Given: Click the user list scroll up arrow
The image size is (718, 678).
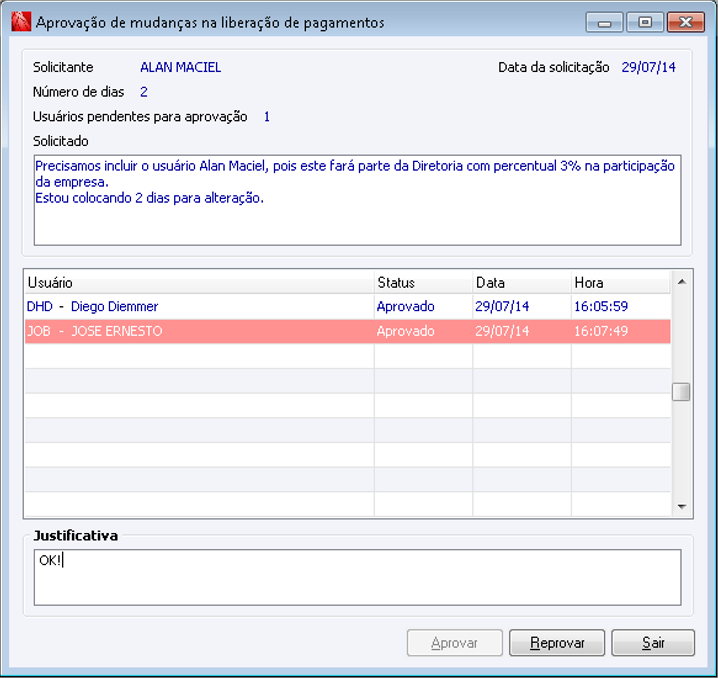Looking at the screenshot, I should [681, 282].
